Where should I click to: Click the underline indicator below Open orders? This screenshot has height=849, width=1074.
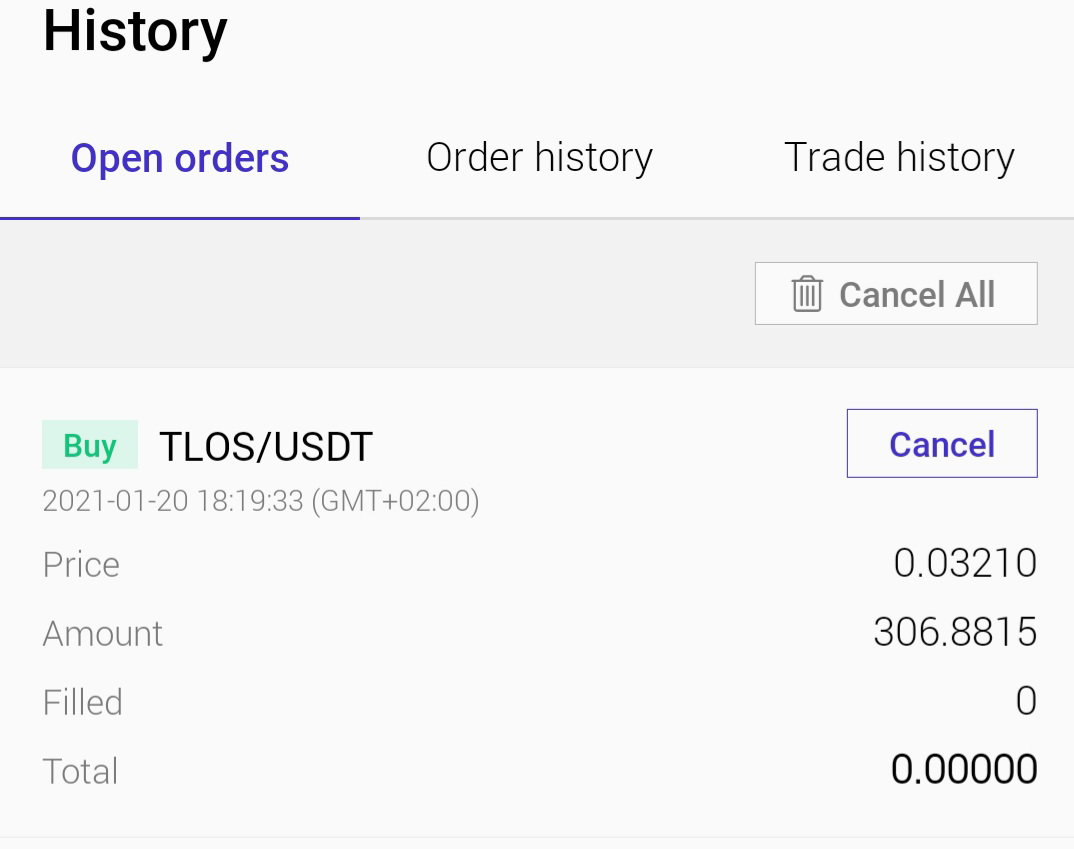(x=179, y=218)
